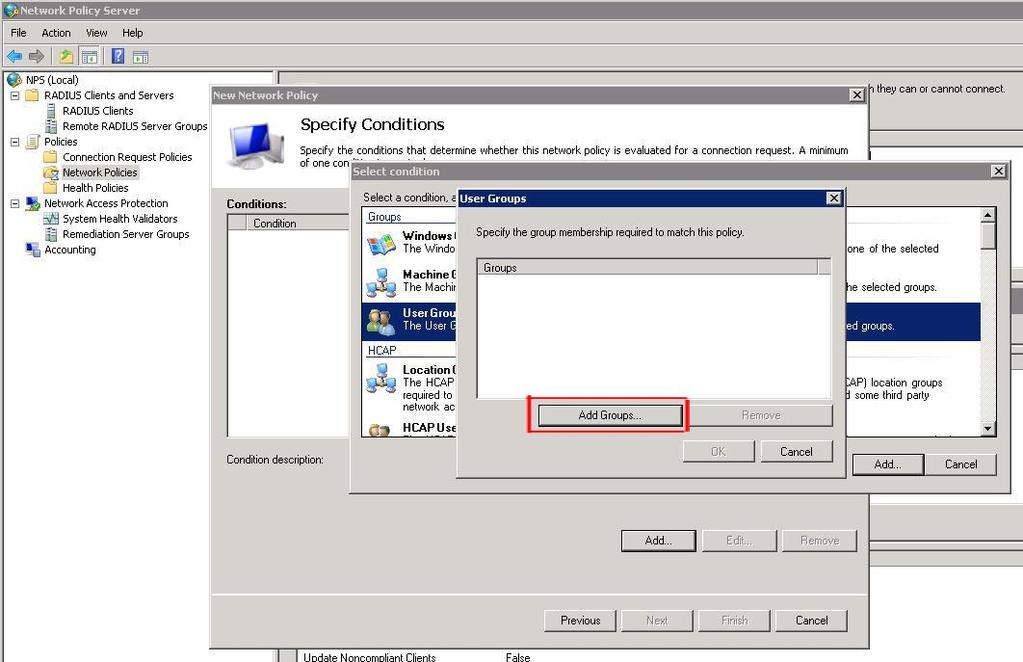The image size is (1023, 662).
Task: Select Remote RADIUS Server Groups tree item
Action: (x=135, y=126)
